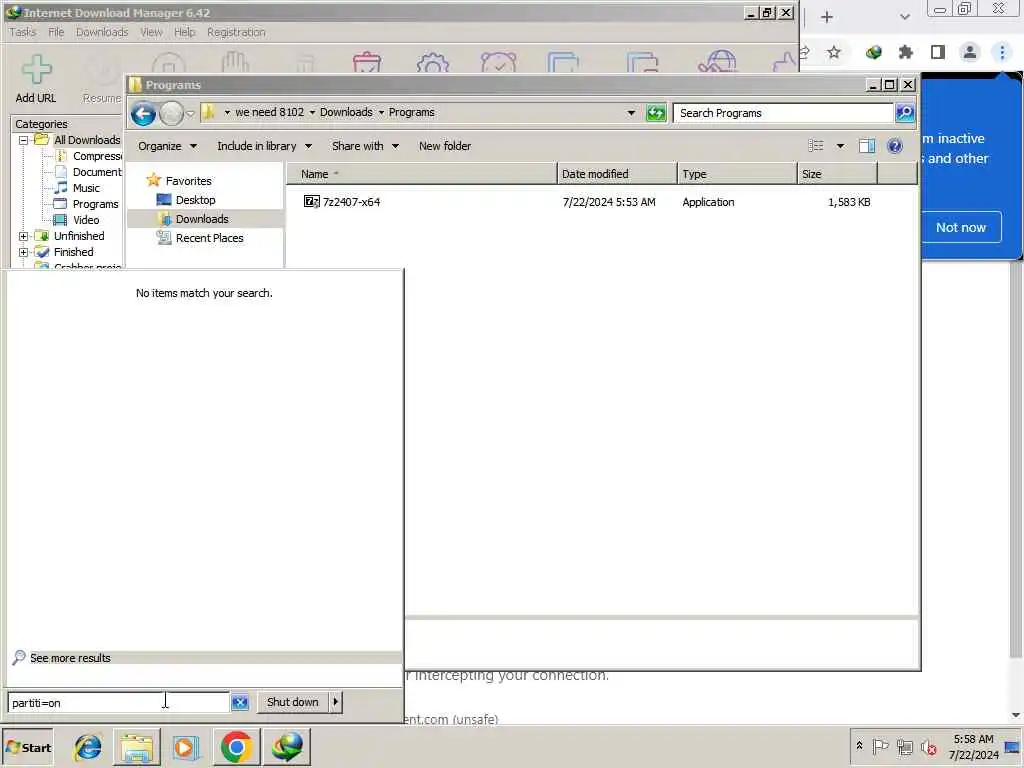Open the IDM Options gear icon
Image resolution: width=1024 pixels, height=768 pixels.
coord(432,63)
